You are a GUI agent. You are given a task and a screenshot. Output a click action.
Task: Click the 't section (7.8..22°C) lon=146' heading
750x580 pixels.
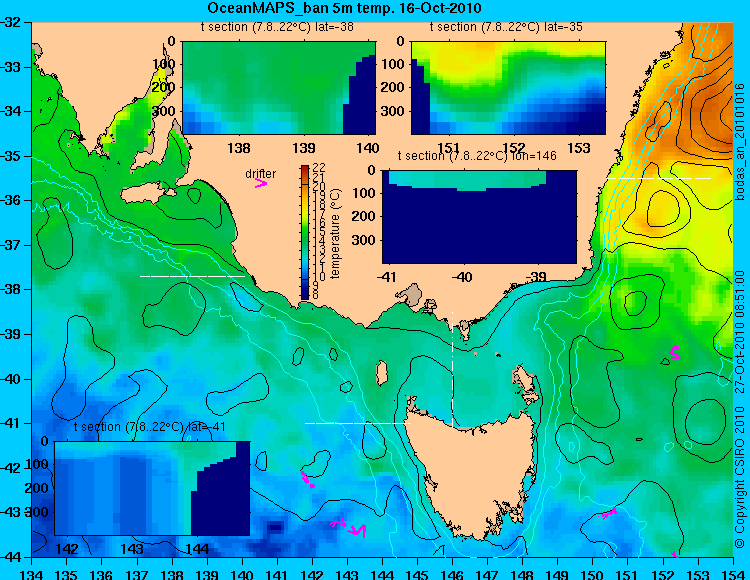(x=477, y=156)
